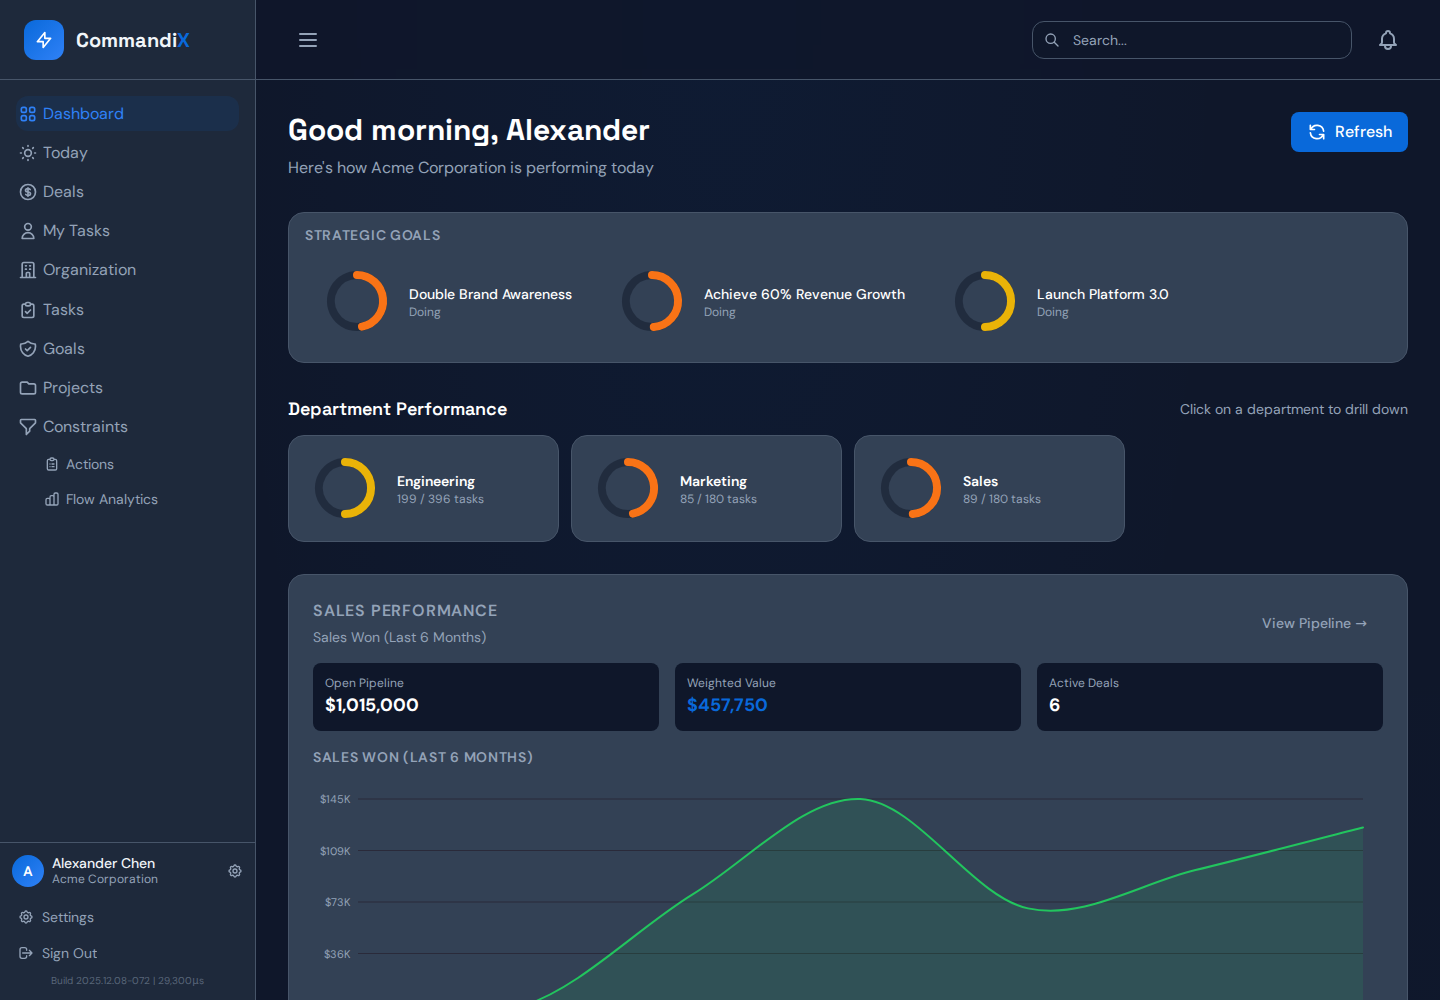Select the Achieve 60% Revenue Growth goal title

point(804,294)
